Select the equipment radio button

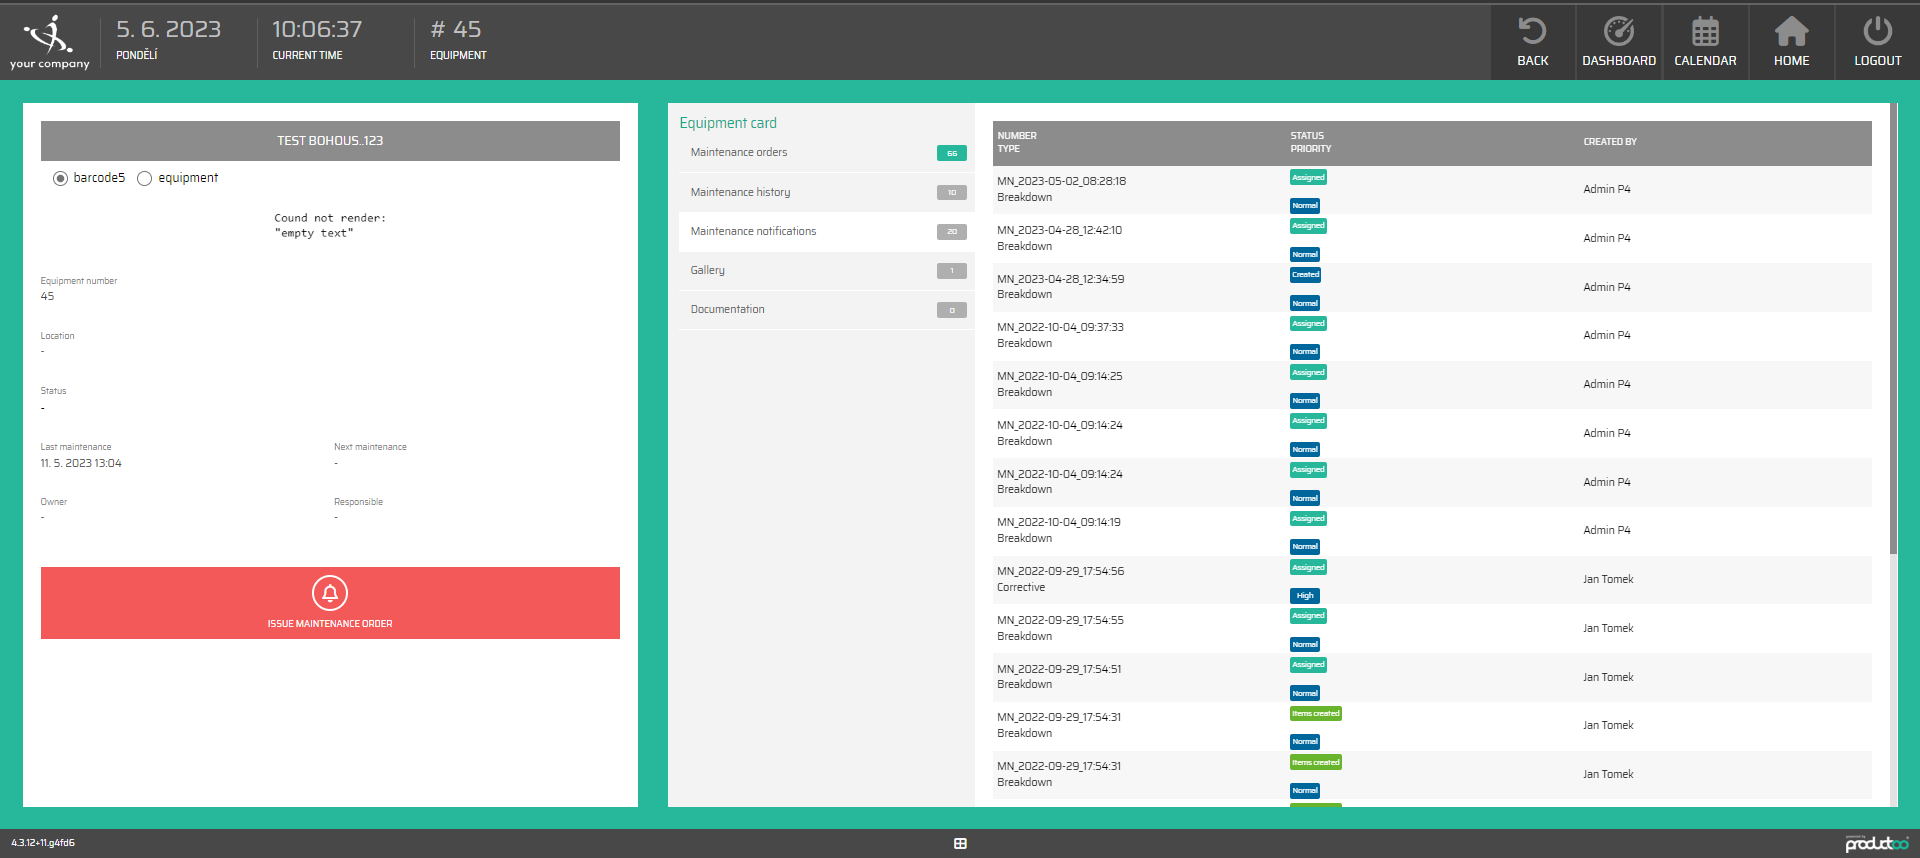(x=145, y=178)
